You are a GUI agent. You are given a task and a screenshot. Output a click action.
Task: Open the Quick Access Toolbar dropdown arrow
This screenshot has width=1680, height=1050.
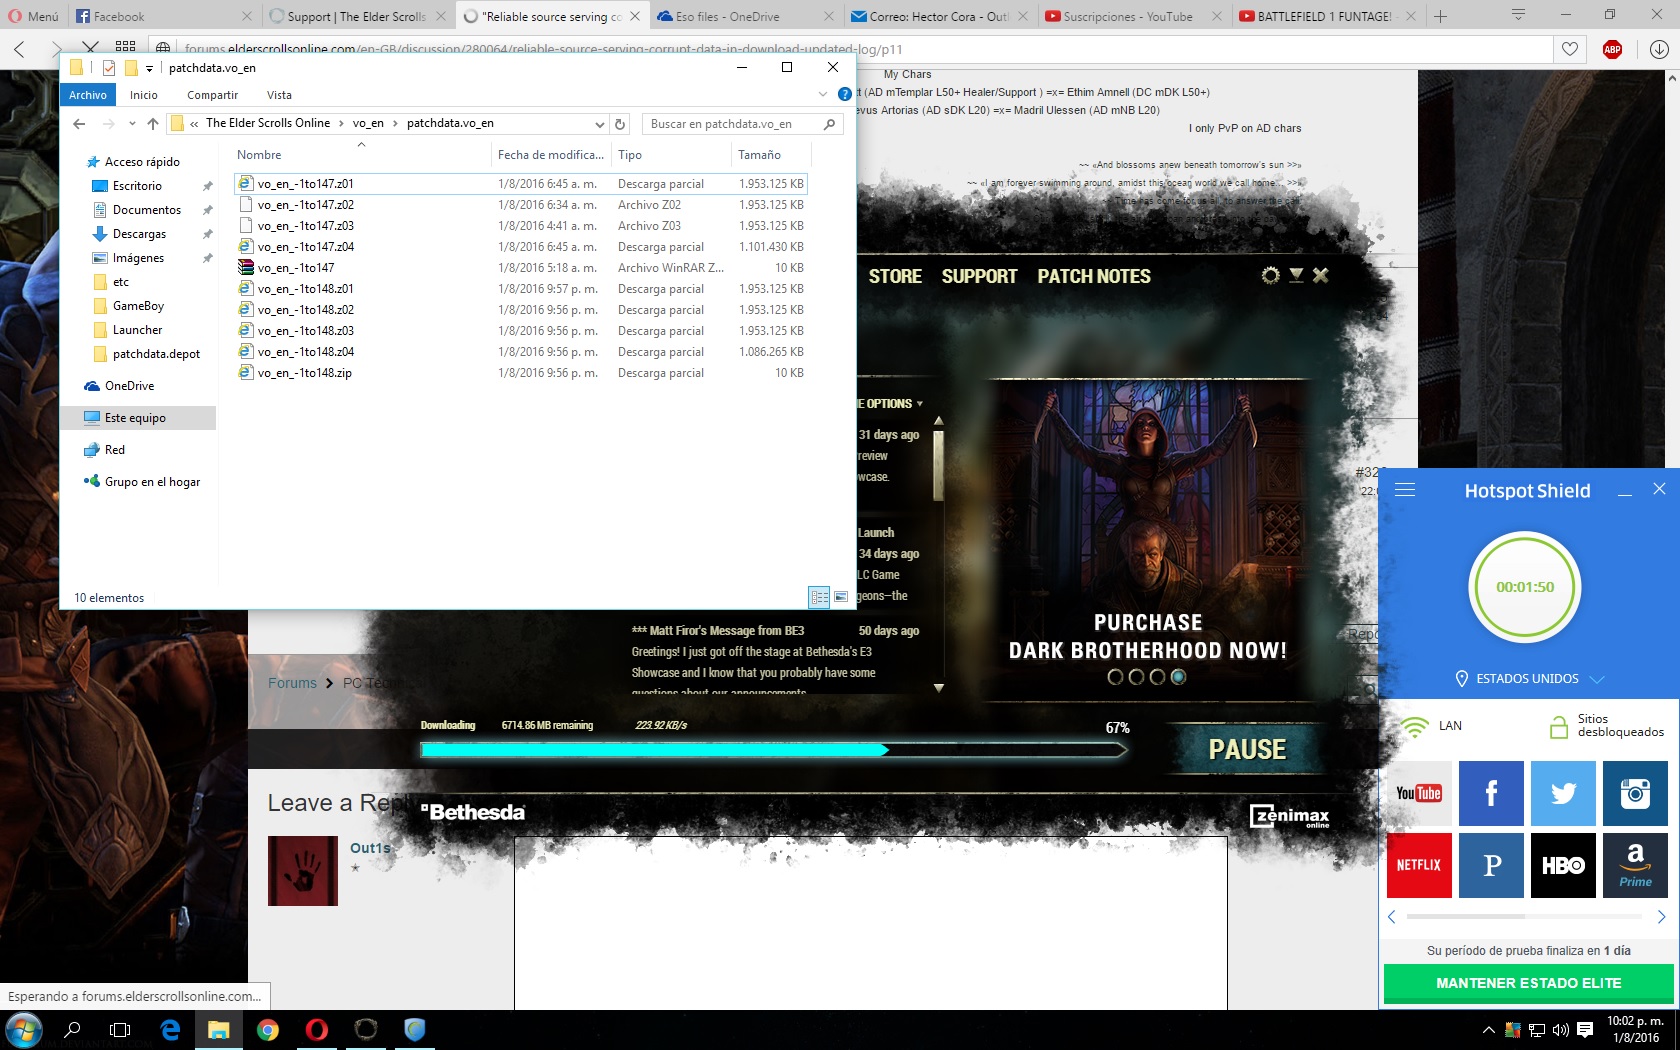[149, 68]
